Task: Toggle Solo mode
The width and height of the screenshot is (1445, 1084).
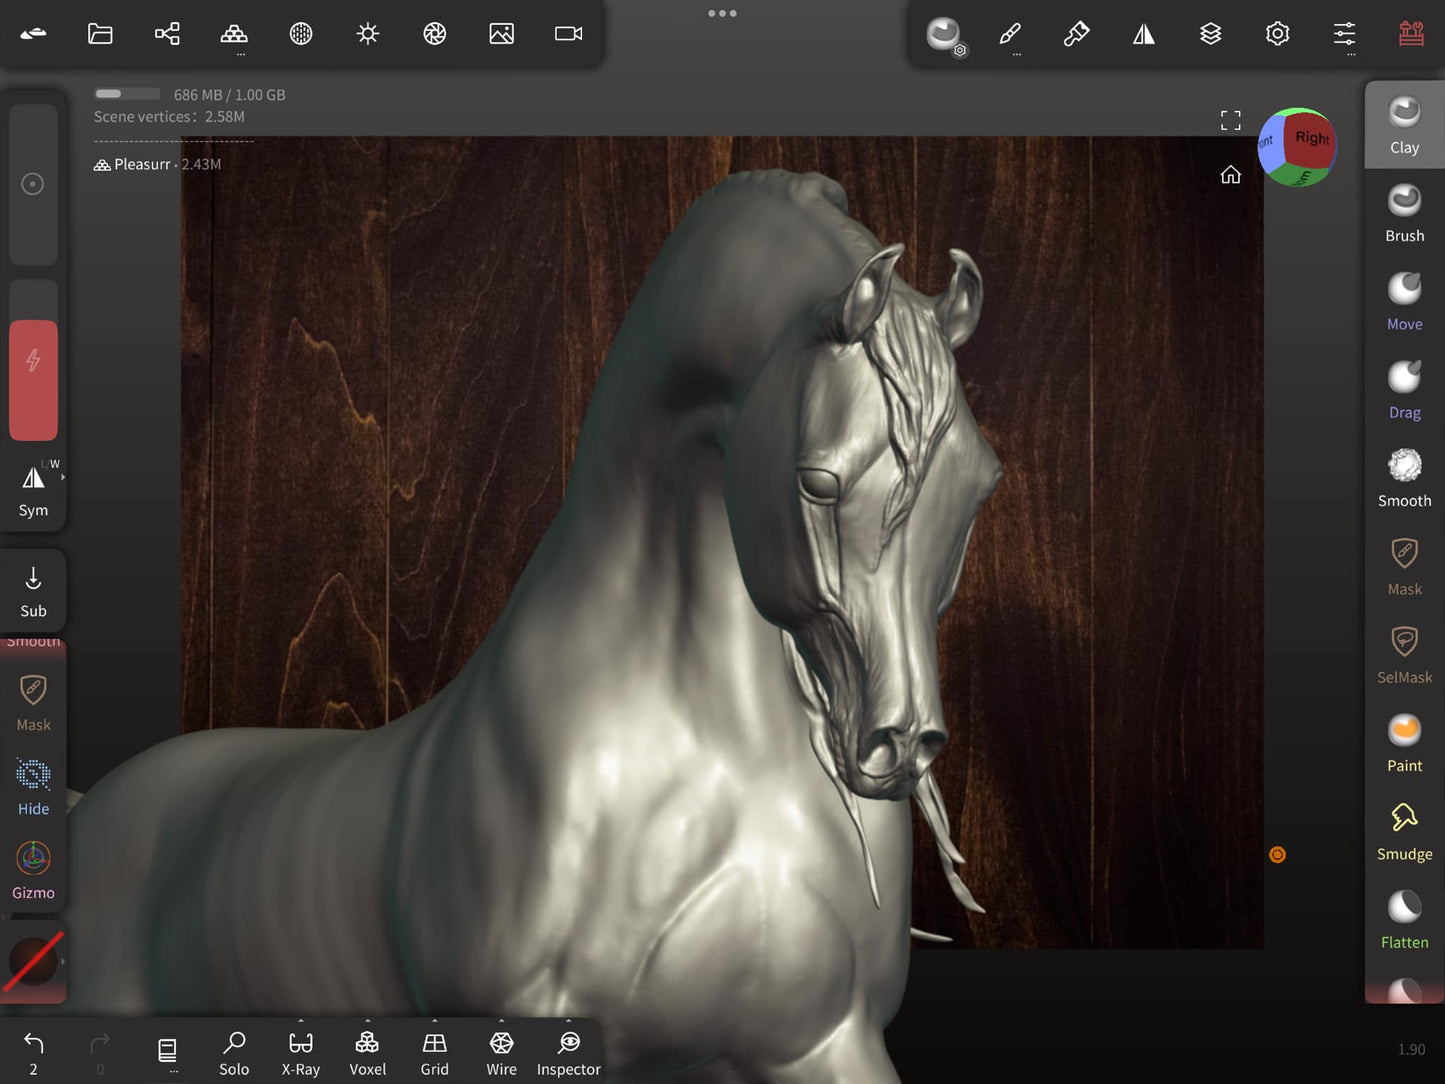Action: (234, 1054)
